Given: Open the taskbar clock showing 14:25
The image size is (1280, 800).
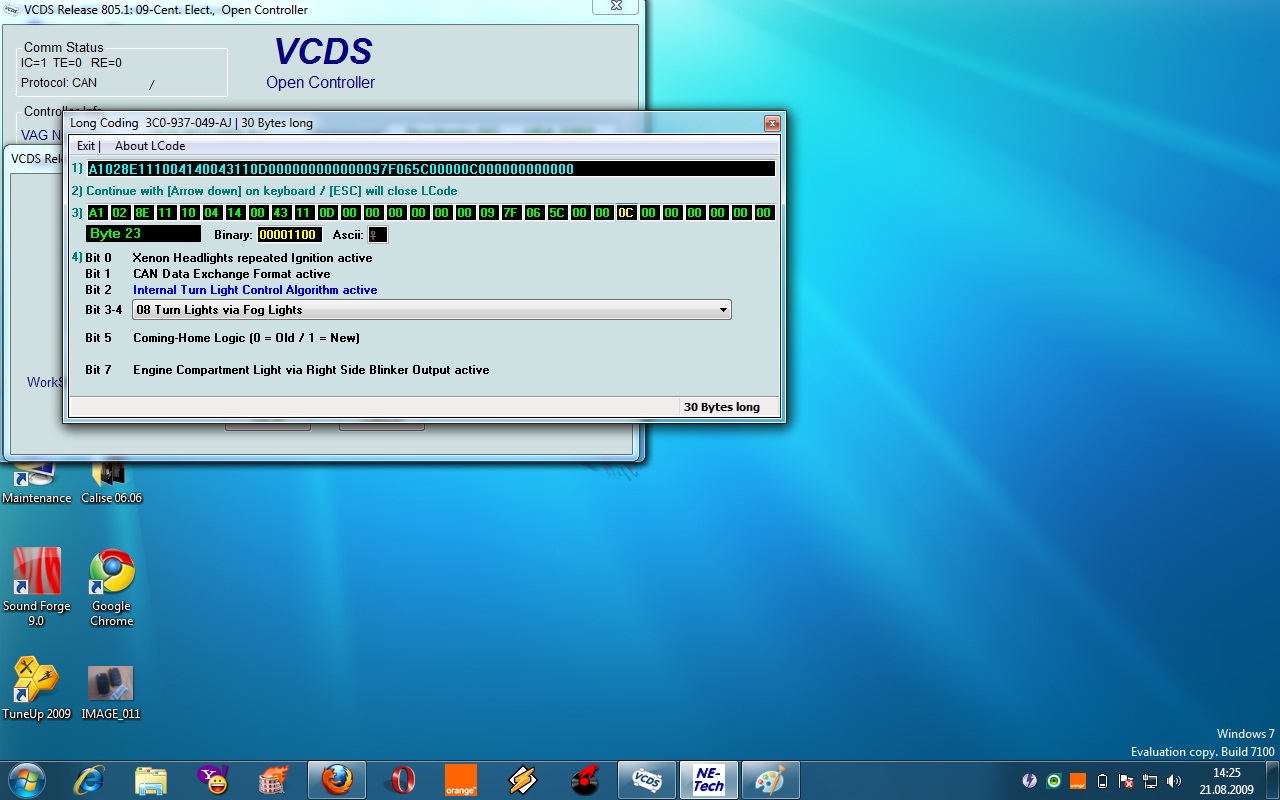Looking at the screenshot, I should click(x=1227, y=781).
